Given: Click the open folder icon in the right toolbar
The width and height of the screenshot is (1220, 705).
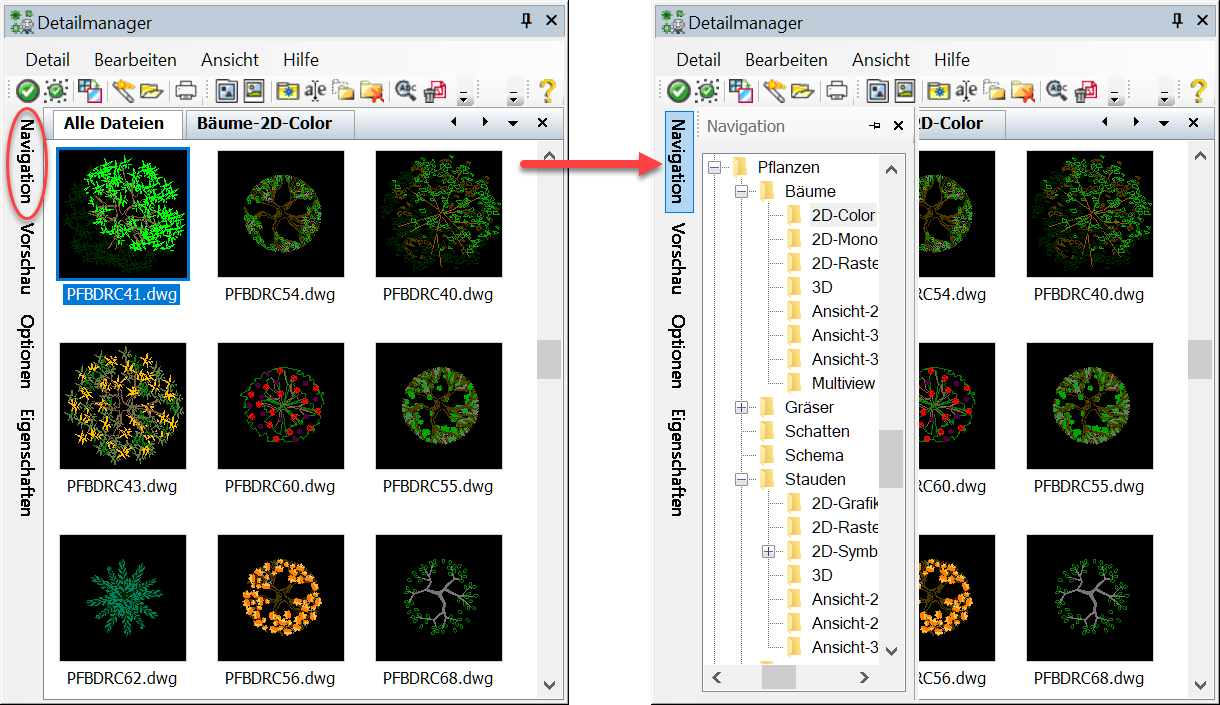Looking at the screenshot, I should (802, 91).
